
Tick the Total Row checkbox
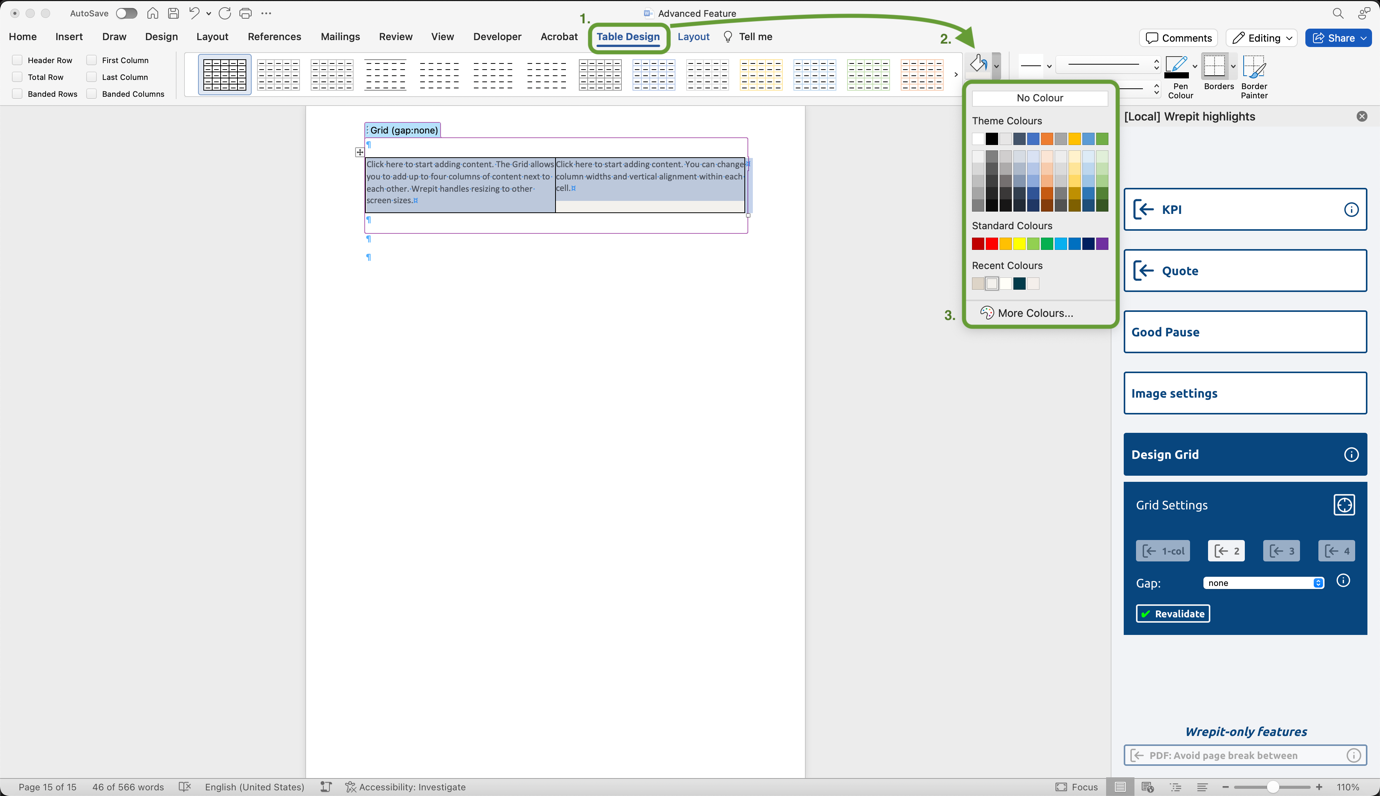17,77
